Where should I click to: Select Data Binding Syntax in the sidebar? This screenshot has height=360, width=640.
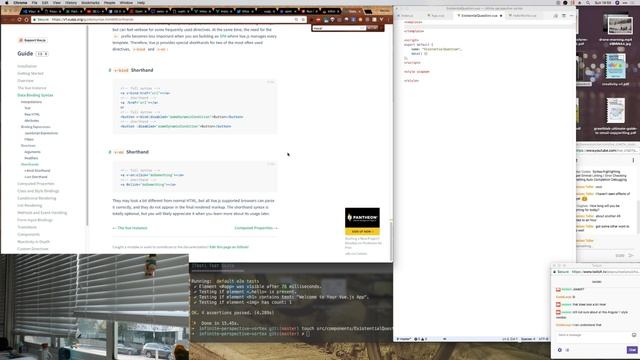click(x=35, y=95)
